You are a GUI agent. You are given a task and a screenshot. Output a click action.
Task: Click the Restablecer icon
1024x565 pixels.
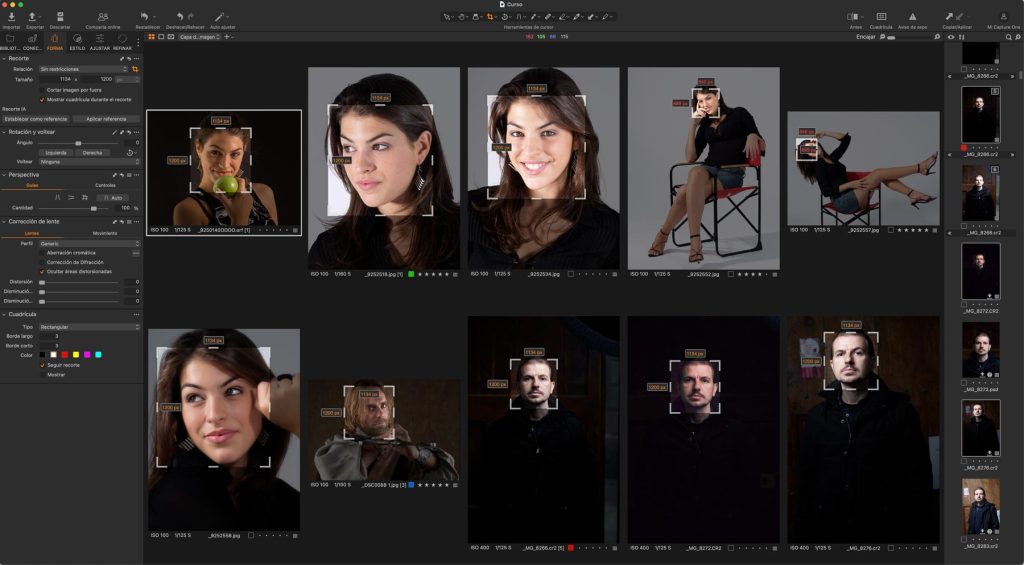pyautogui.click(x=145, y=16)
